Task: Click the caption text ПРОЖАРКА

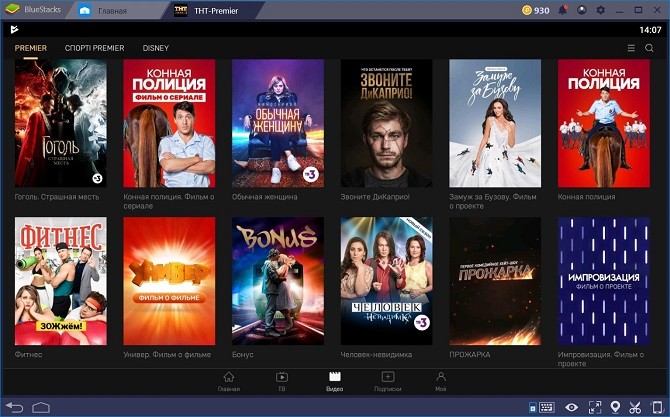Action: [x=470, y=355]
